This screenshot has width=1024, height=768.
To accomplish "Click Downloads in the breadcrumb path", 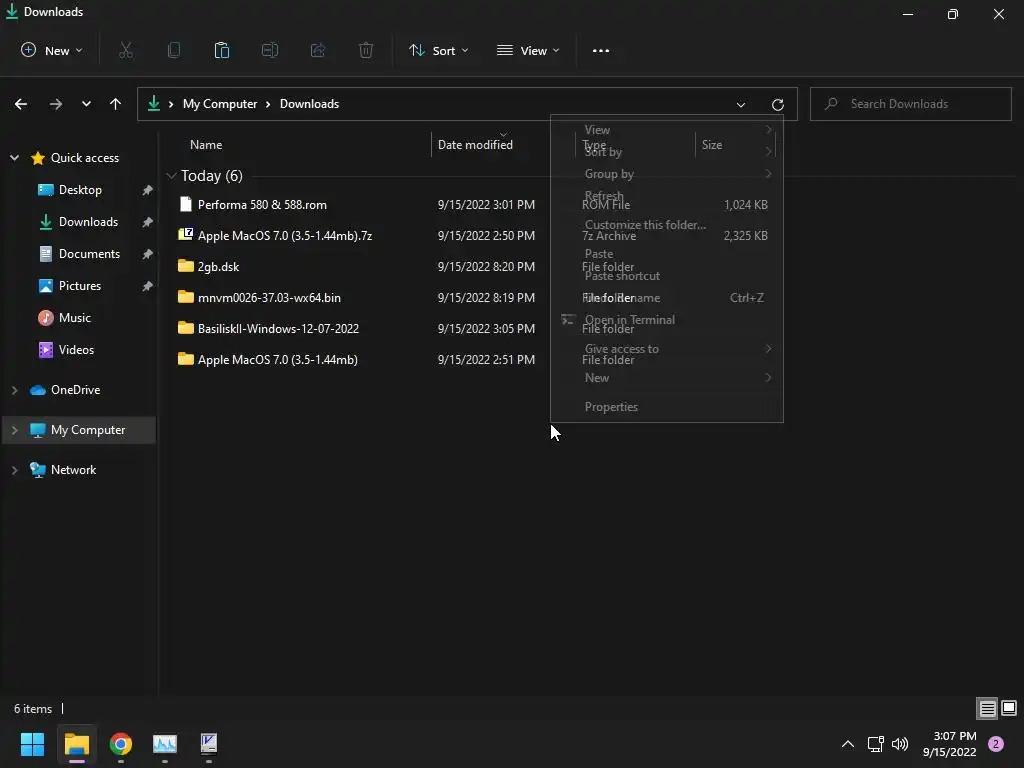I will (x=310, y=104).
